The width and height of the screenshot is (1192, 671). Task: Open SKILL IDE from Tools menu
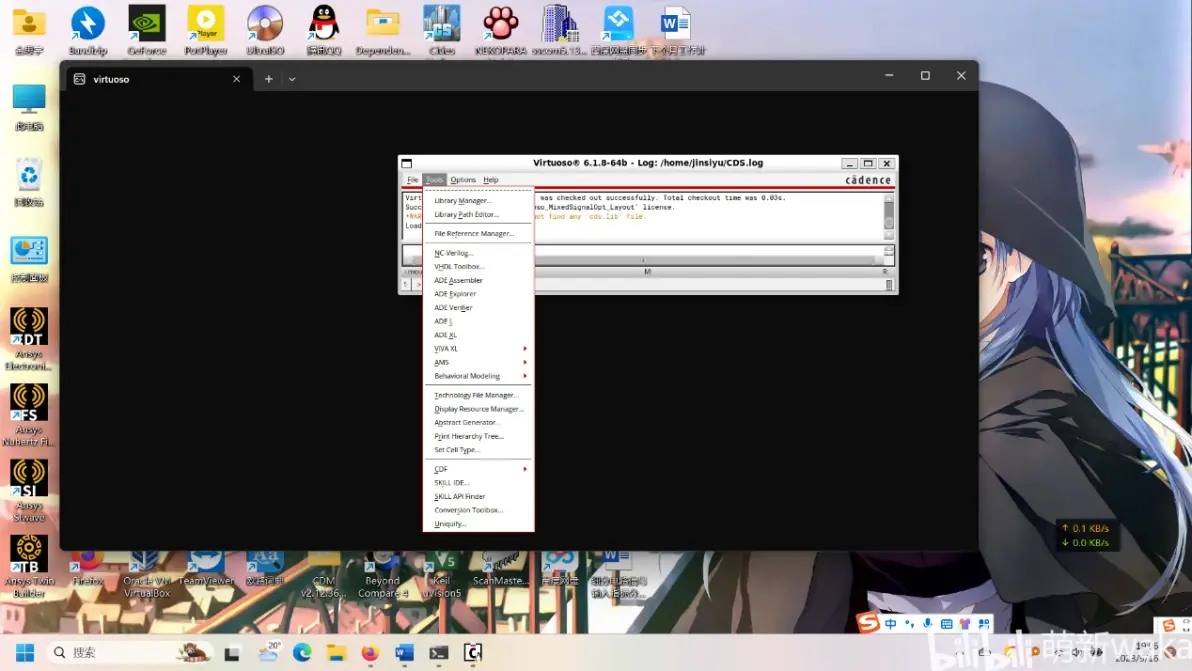click(478, 483)
